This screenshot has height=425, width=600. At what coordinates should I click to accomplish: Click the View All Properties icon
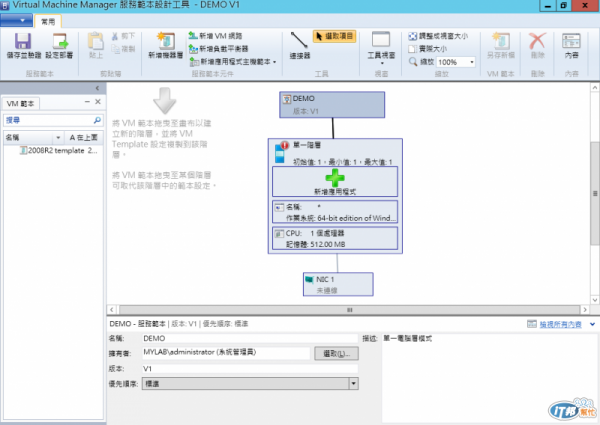coord(532,324)
